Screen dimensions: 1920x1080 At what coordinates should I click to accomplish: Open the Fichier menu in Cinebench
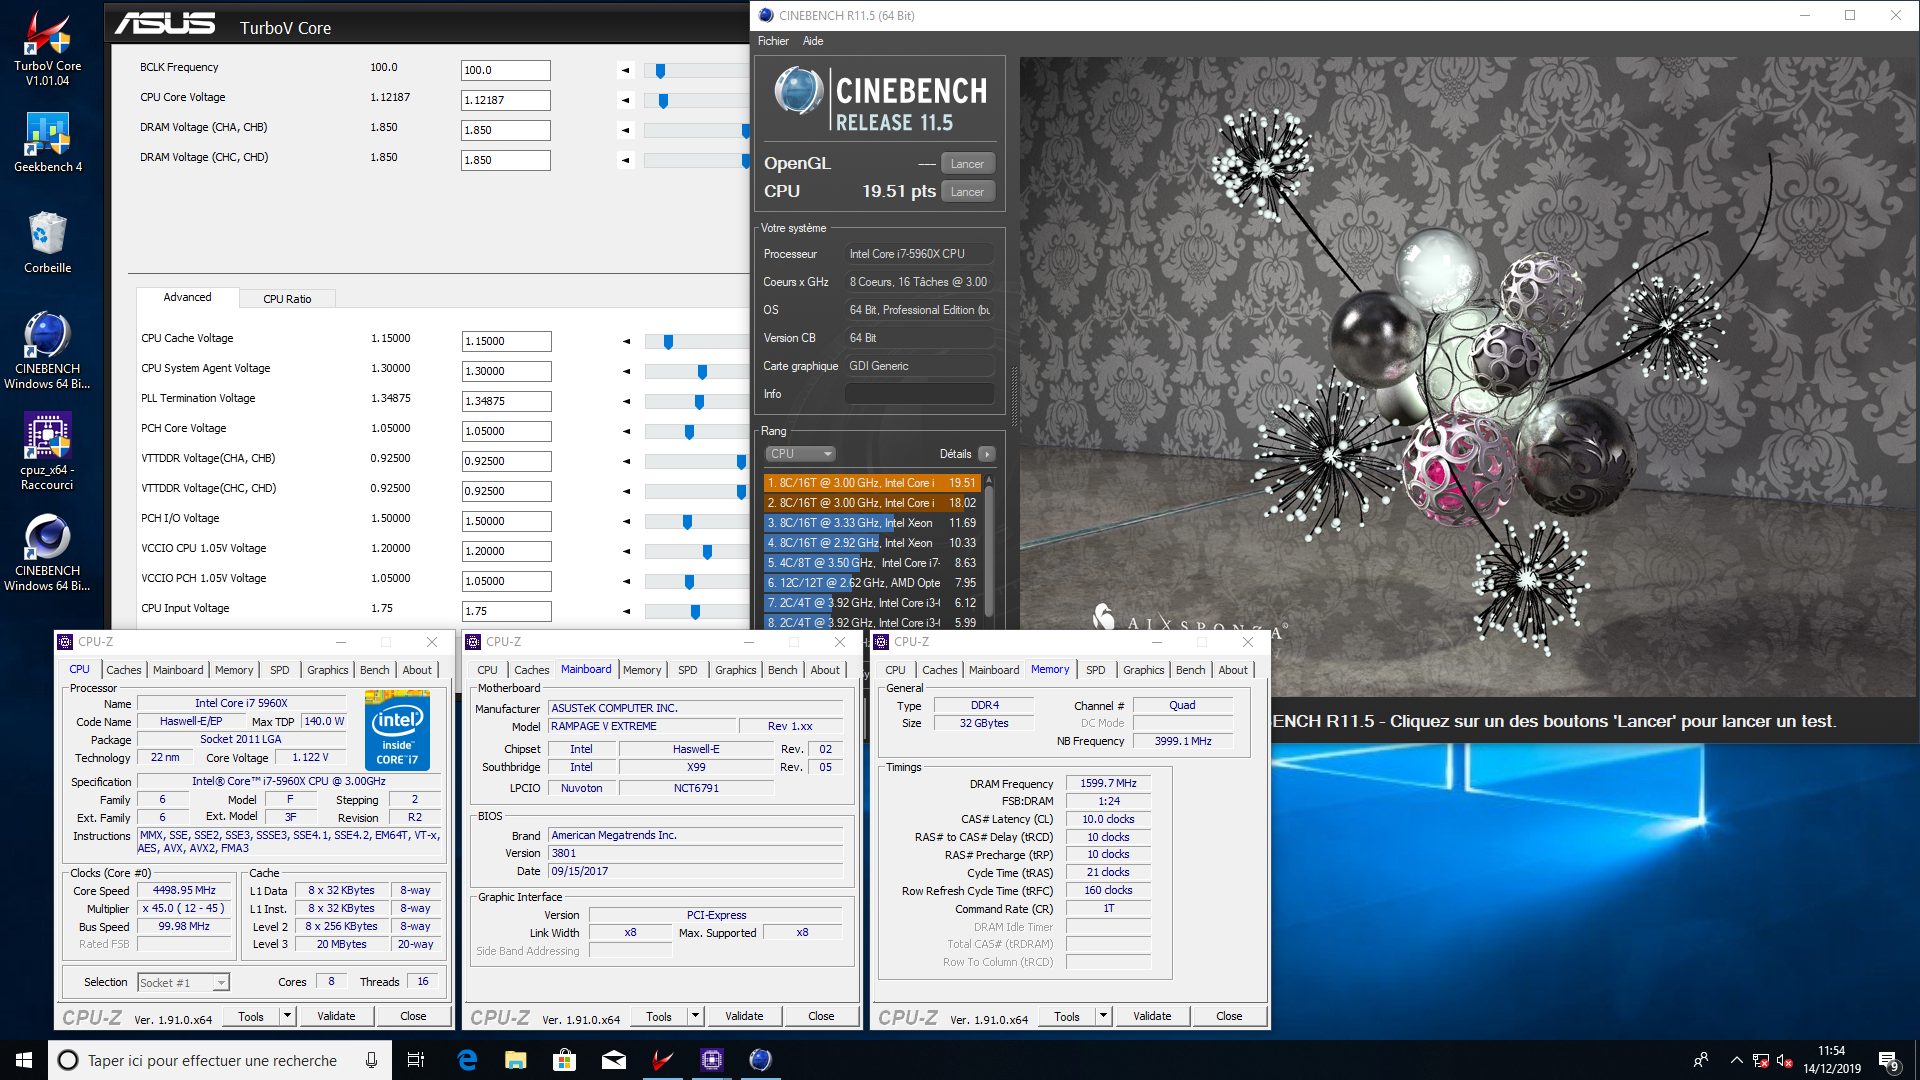[x=773, y=41]
